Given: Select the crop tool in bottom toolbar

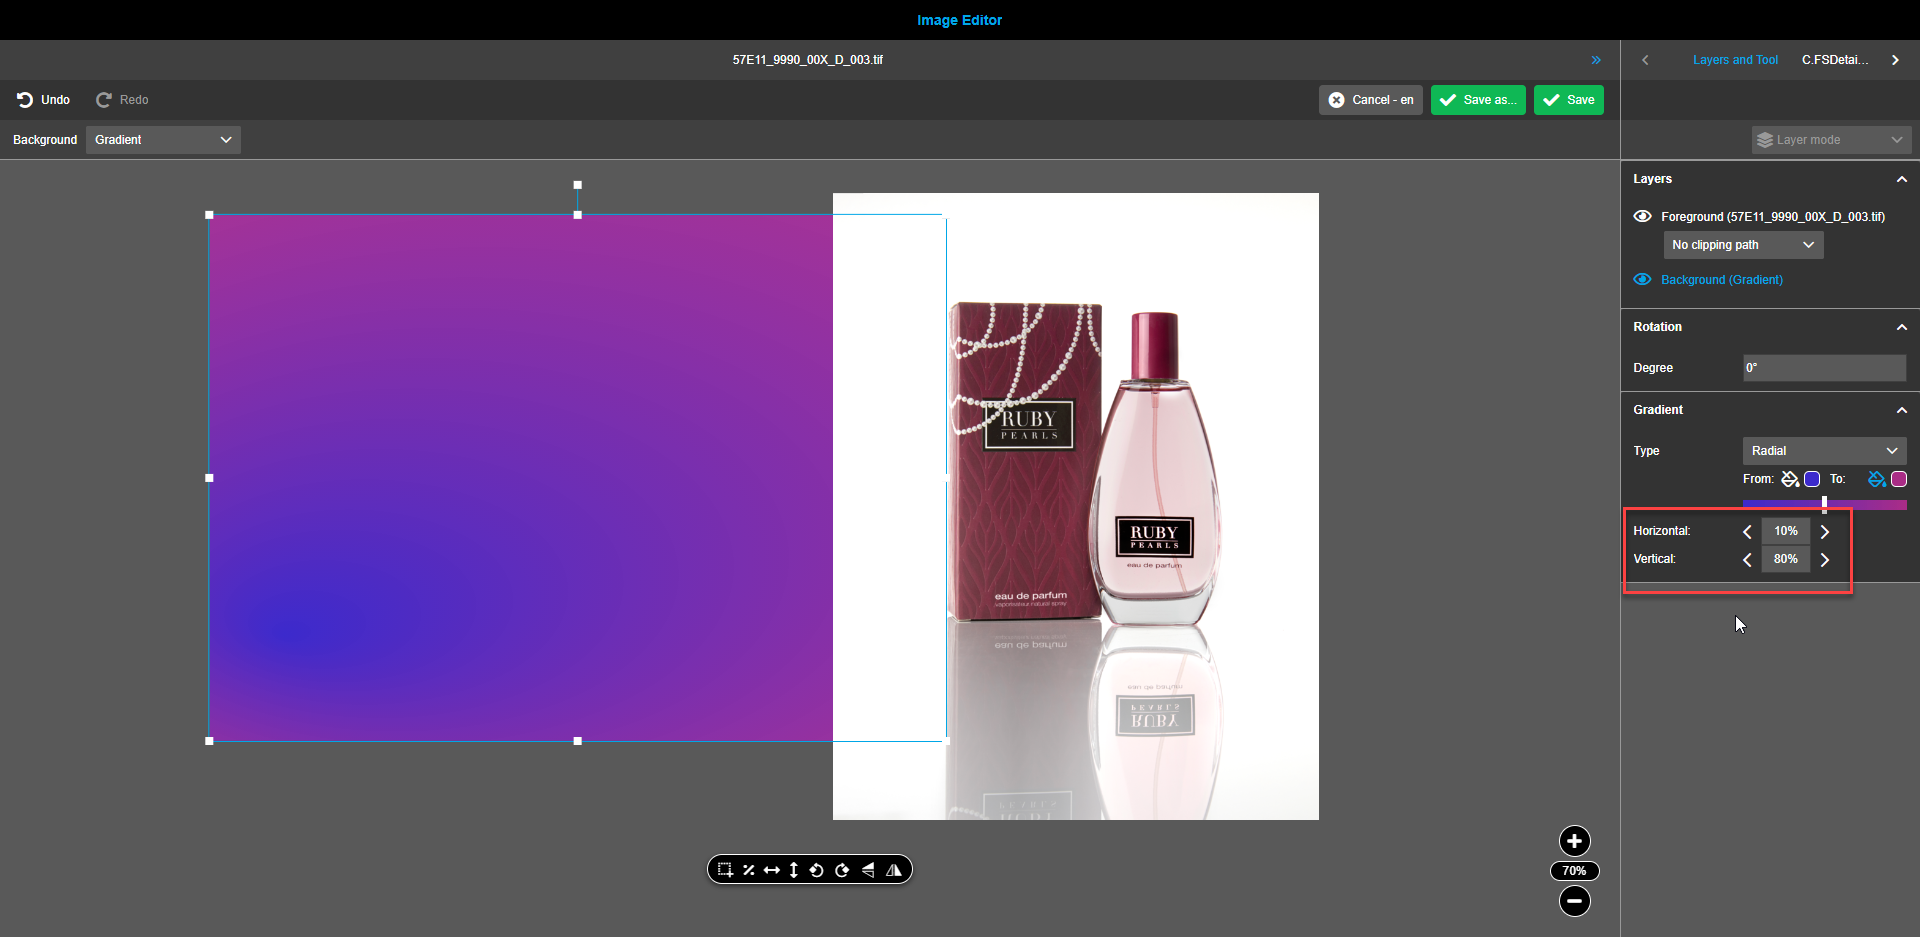Looking at the screenshot, I should pos(725,869).
